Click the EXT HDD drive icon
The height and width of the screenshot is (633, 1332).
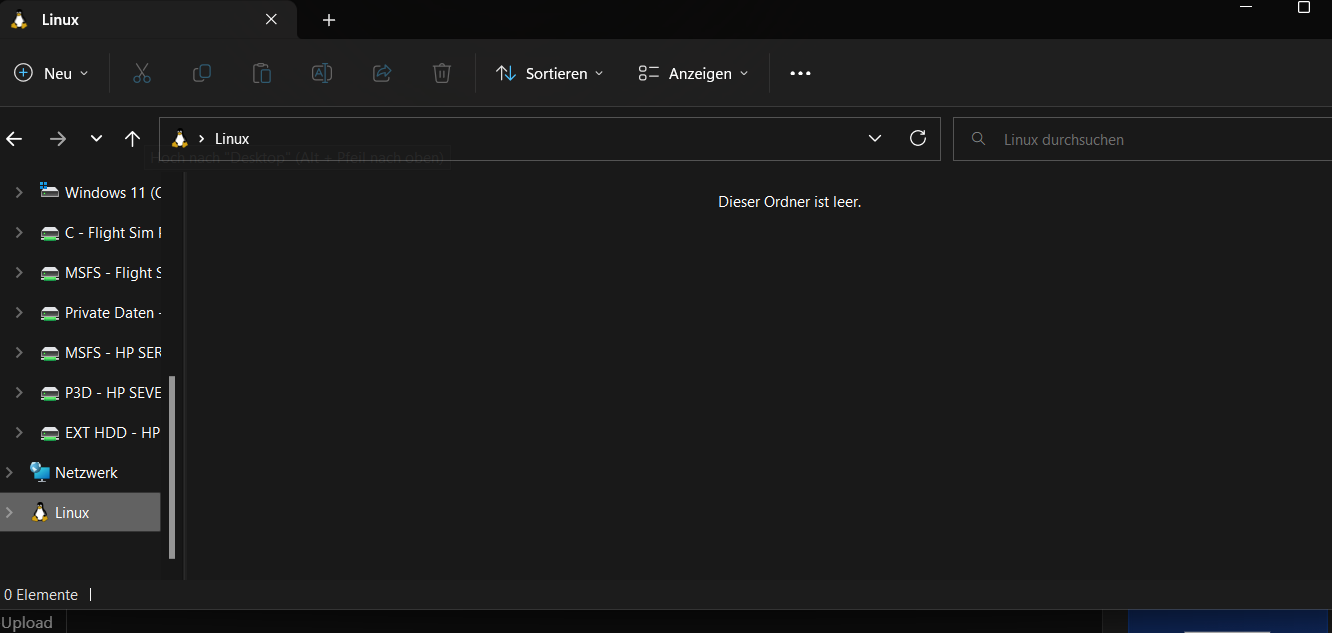coord(49,433)
